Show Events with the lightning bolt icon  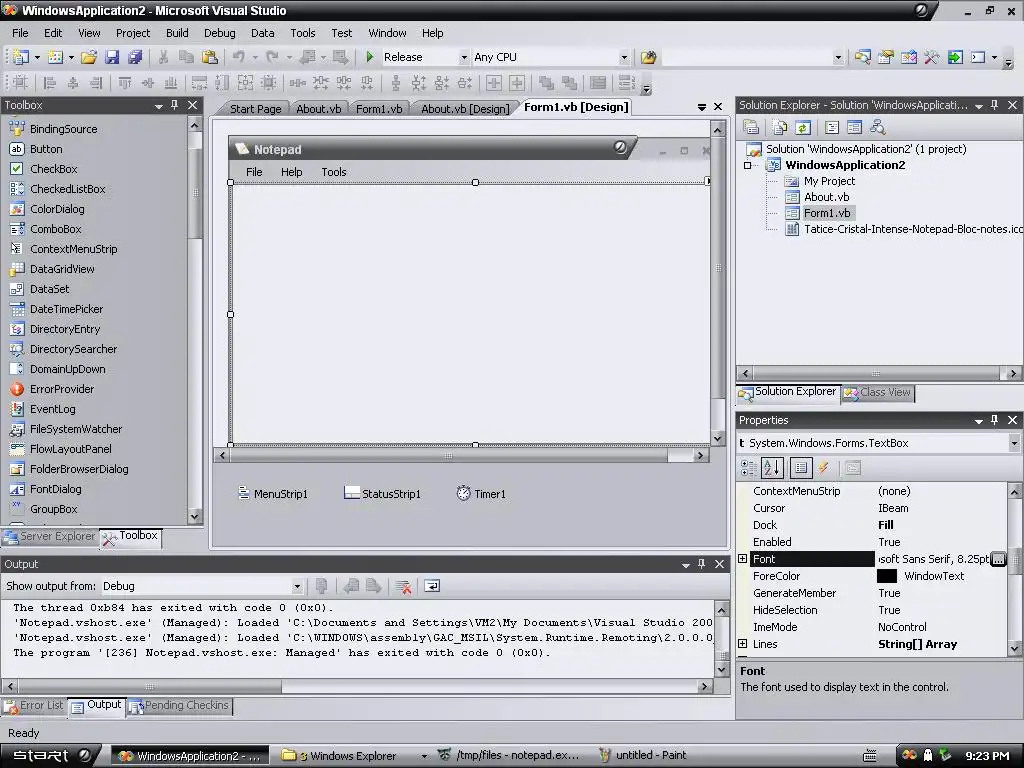824,468
